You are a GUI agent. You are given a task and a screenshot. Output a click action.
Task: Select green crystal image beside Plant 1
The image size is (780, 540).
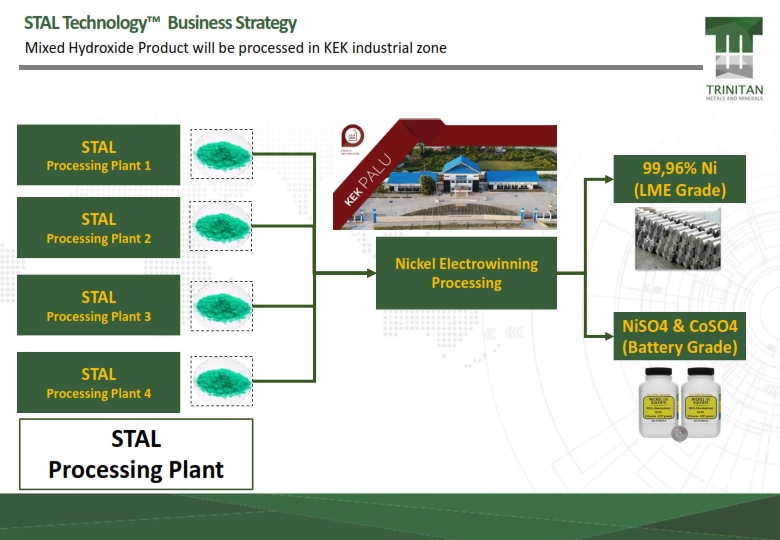tap(221, 154)
